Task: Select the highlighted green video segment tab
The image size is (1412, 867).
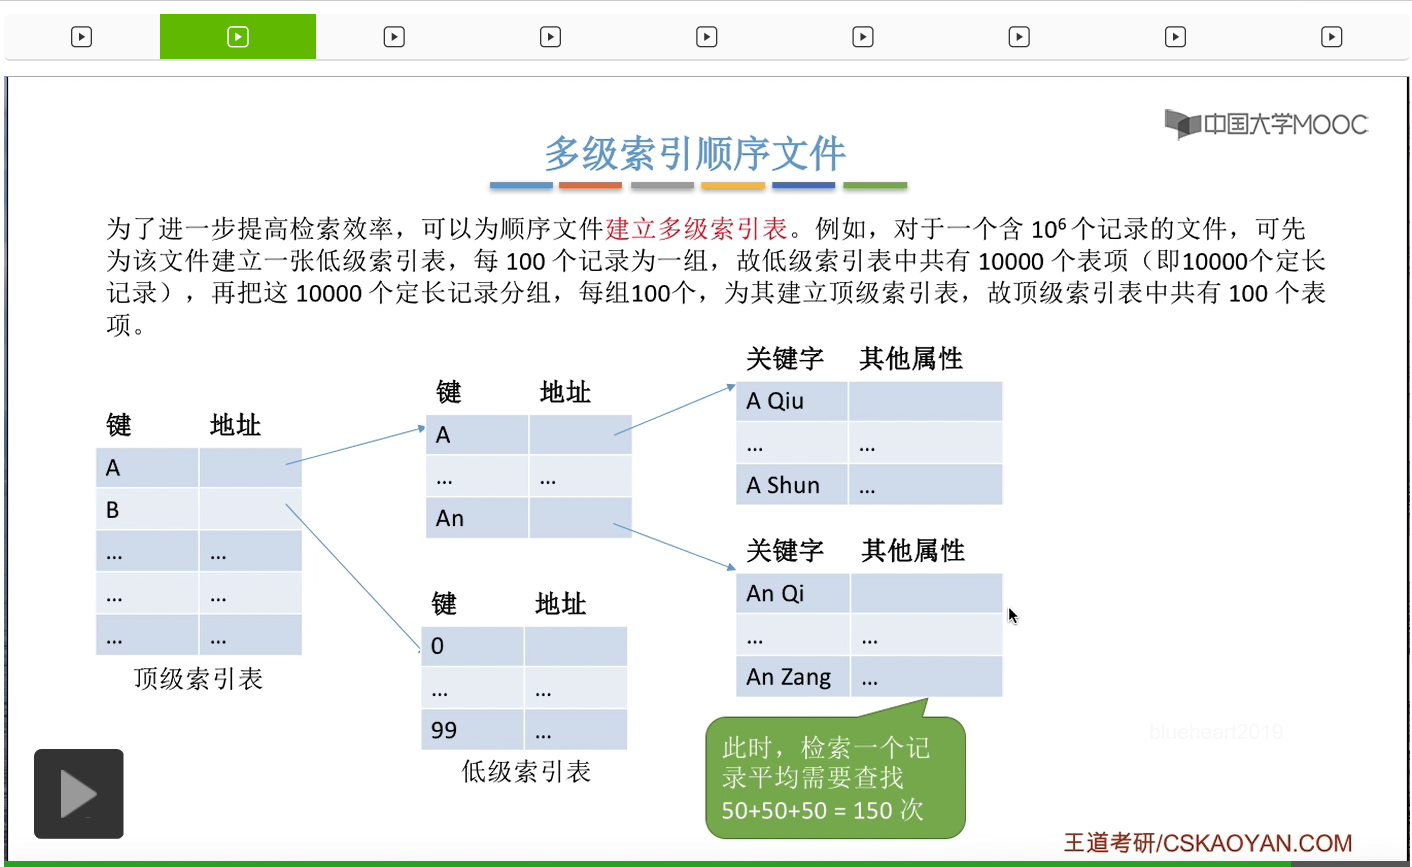Action: pos(238,37)
